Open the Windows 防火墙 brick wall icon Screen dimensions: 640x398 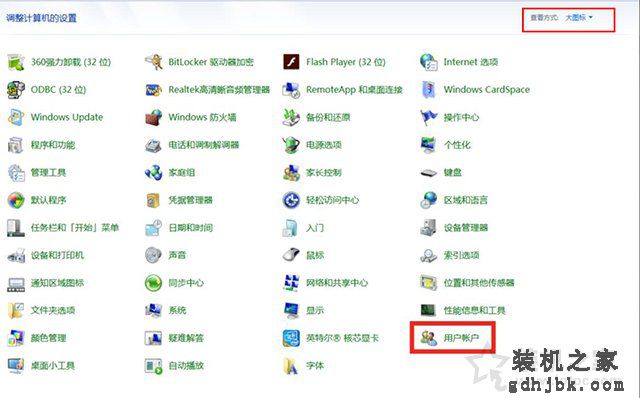click(x=153, y=117)
